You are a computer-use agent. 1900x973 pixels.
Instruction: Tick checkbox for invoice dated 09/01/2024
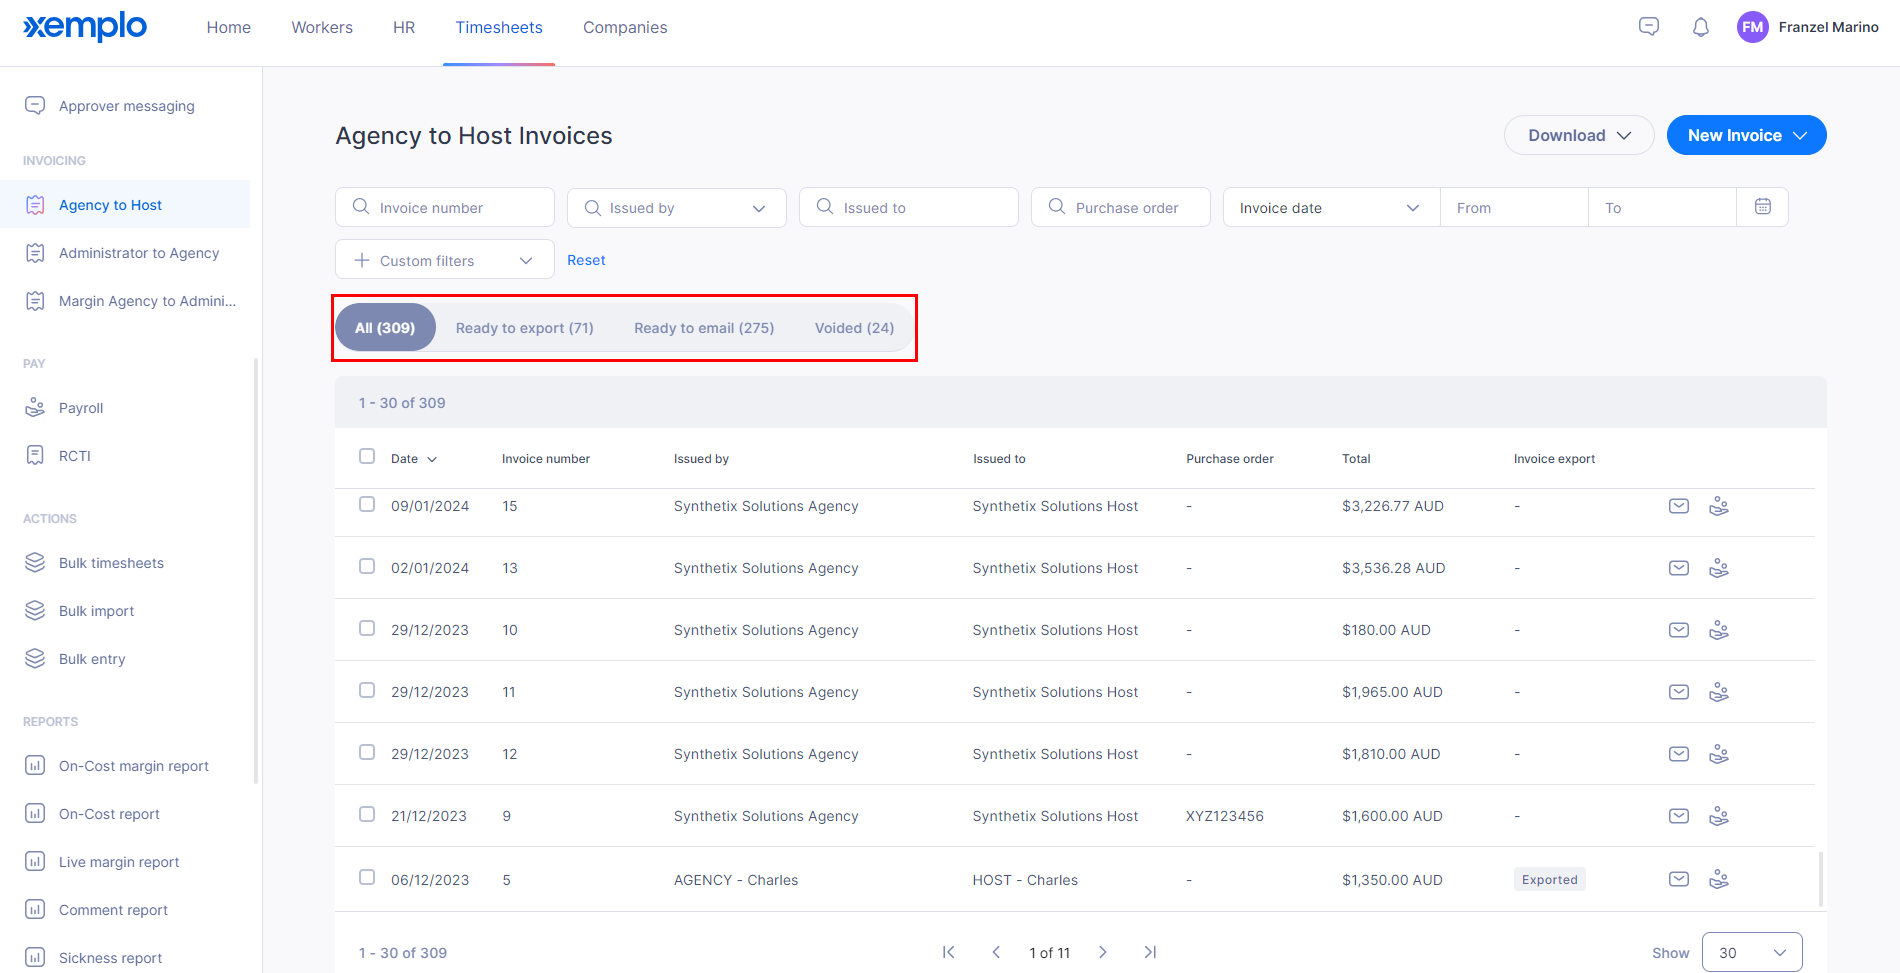coord(367,504)
